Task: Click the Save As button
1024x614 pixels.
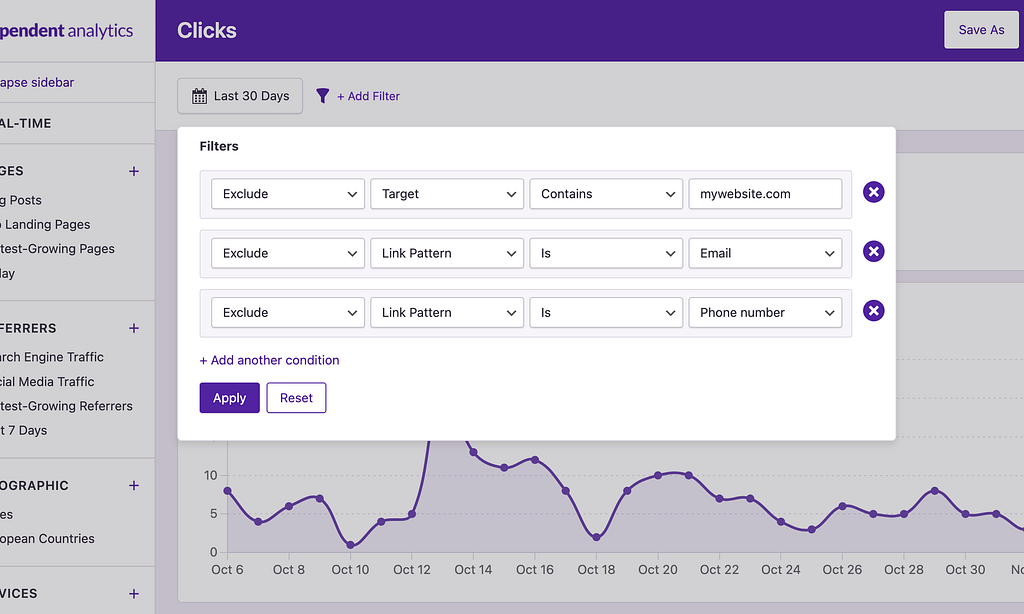Action: [981, 29]
